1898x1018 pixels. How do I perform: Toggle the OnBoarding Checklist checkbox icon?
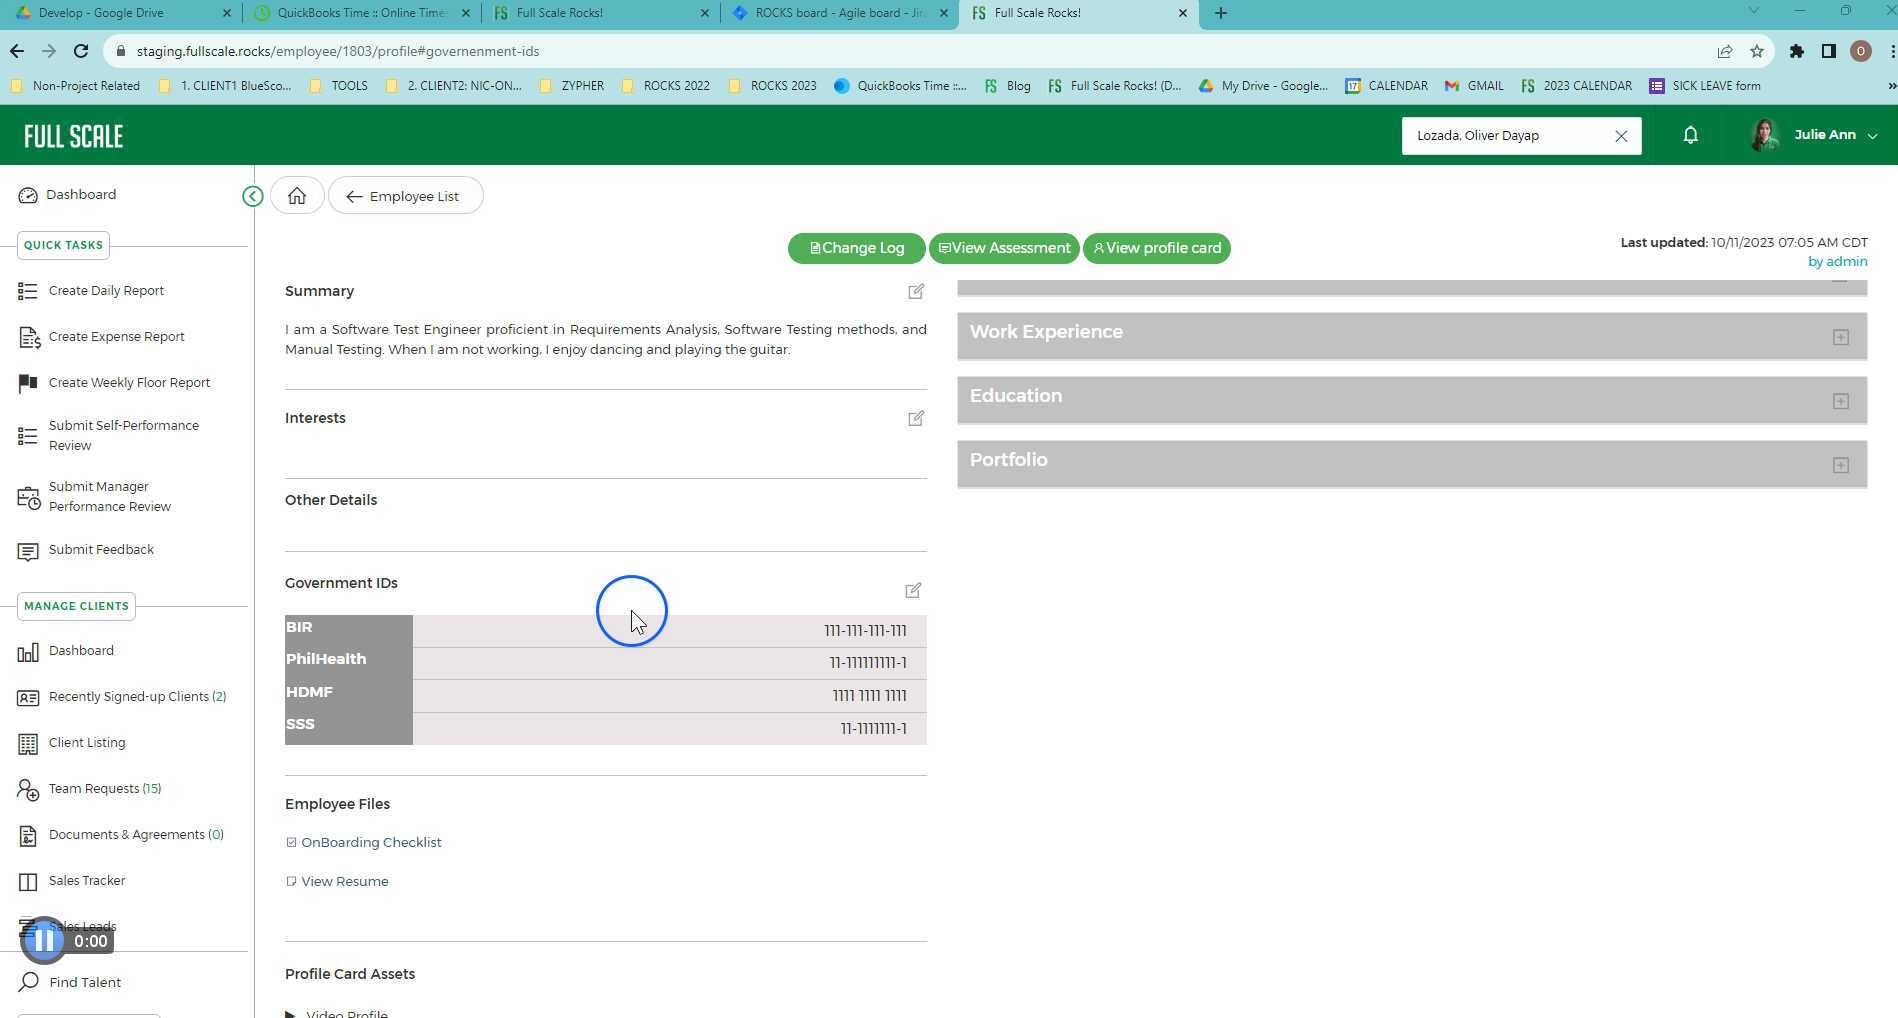291,841
